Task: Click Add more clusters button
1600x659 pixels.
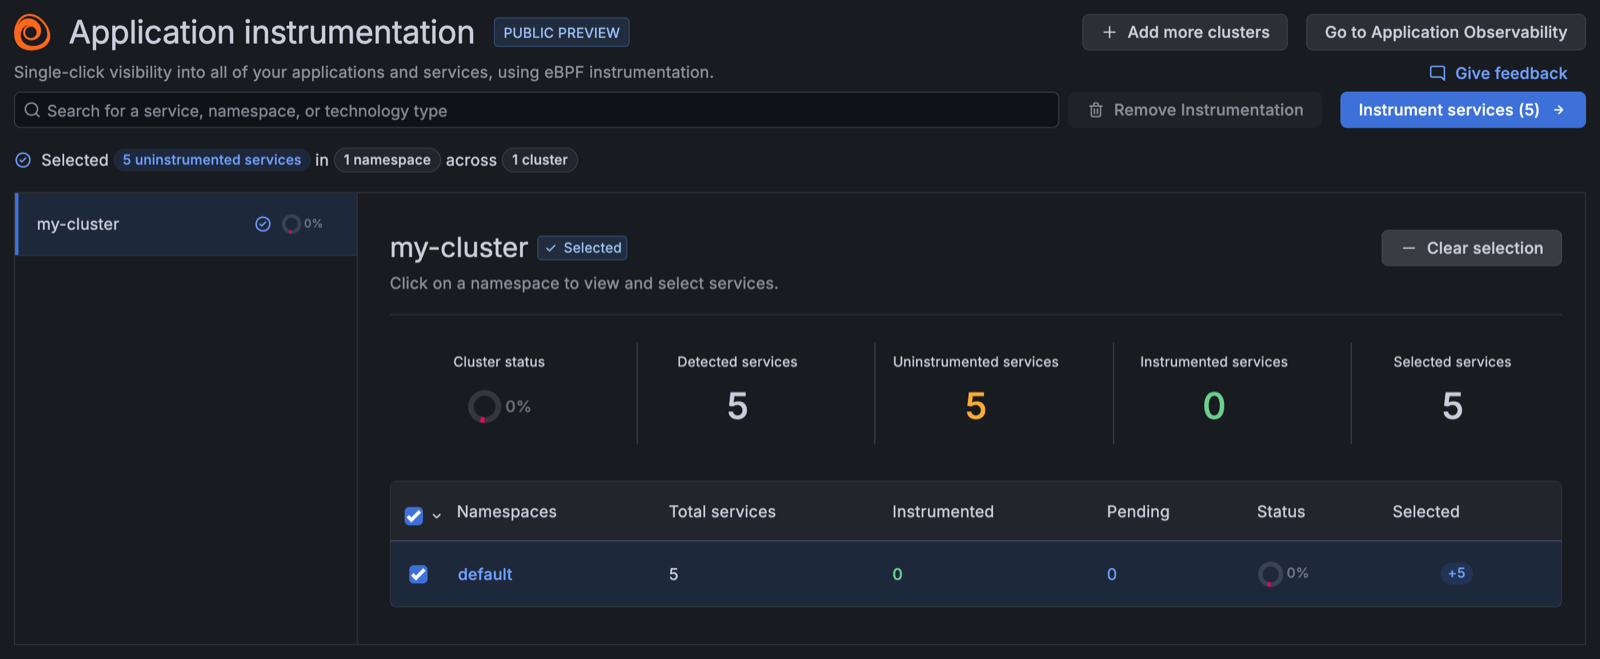Action: [x=1185, y=32]
